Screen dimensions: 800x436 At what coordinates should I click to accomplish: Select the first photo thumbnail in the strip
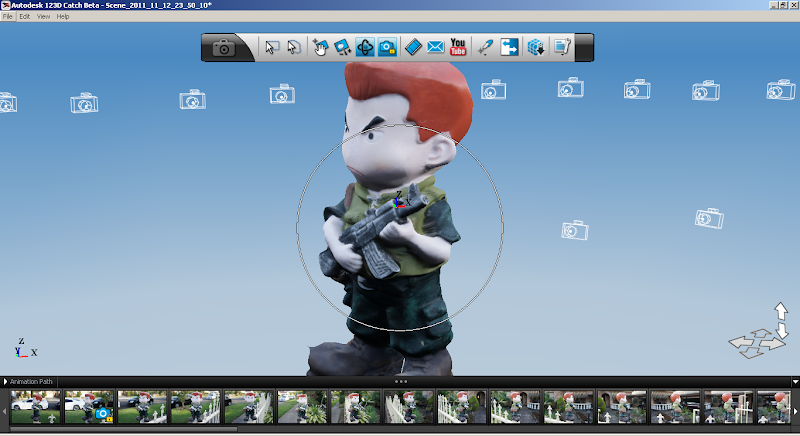(x=35, y=406)
